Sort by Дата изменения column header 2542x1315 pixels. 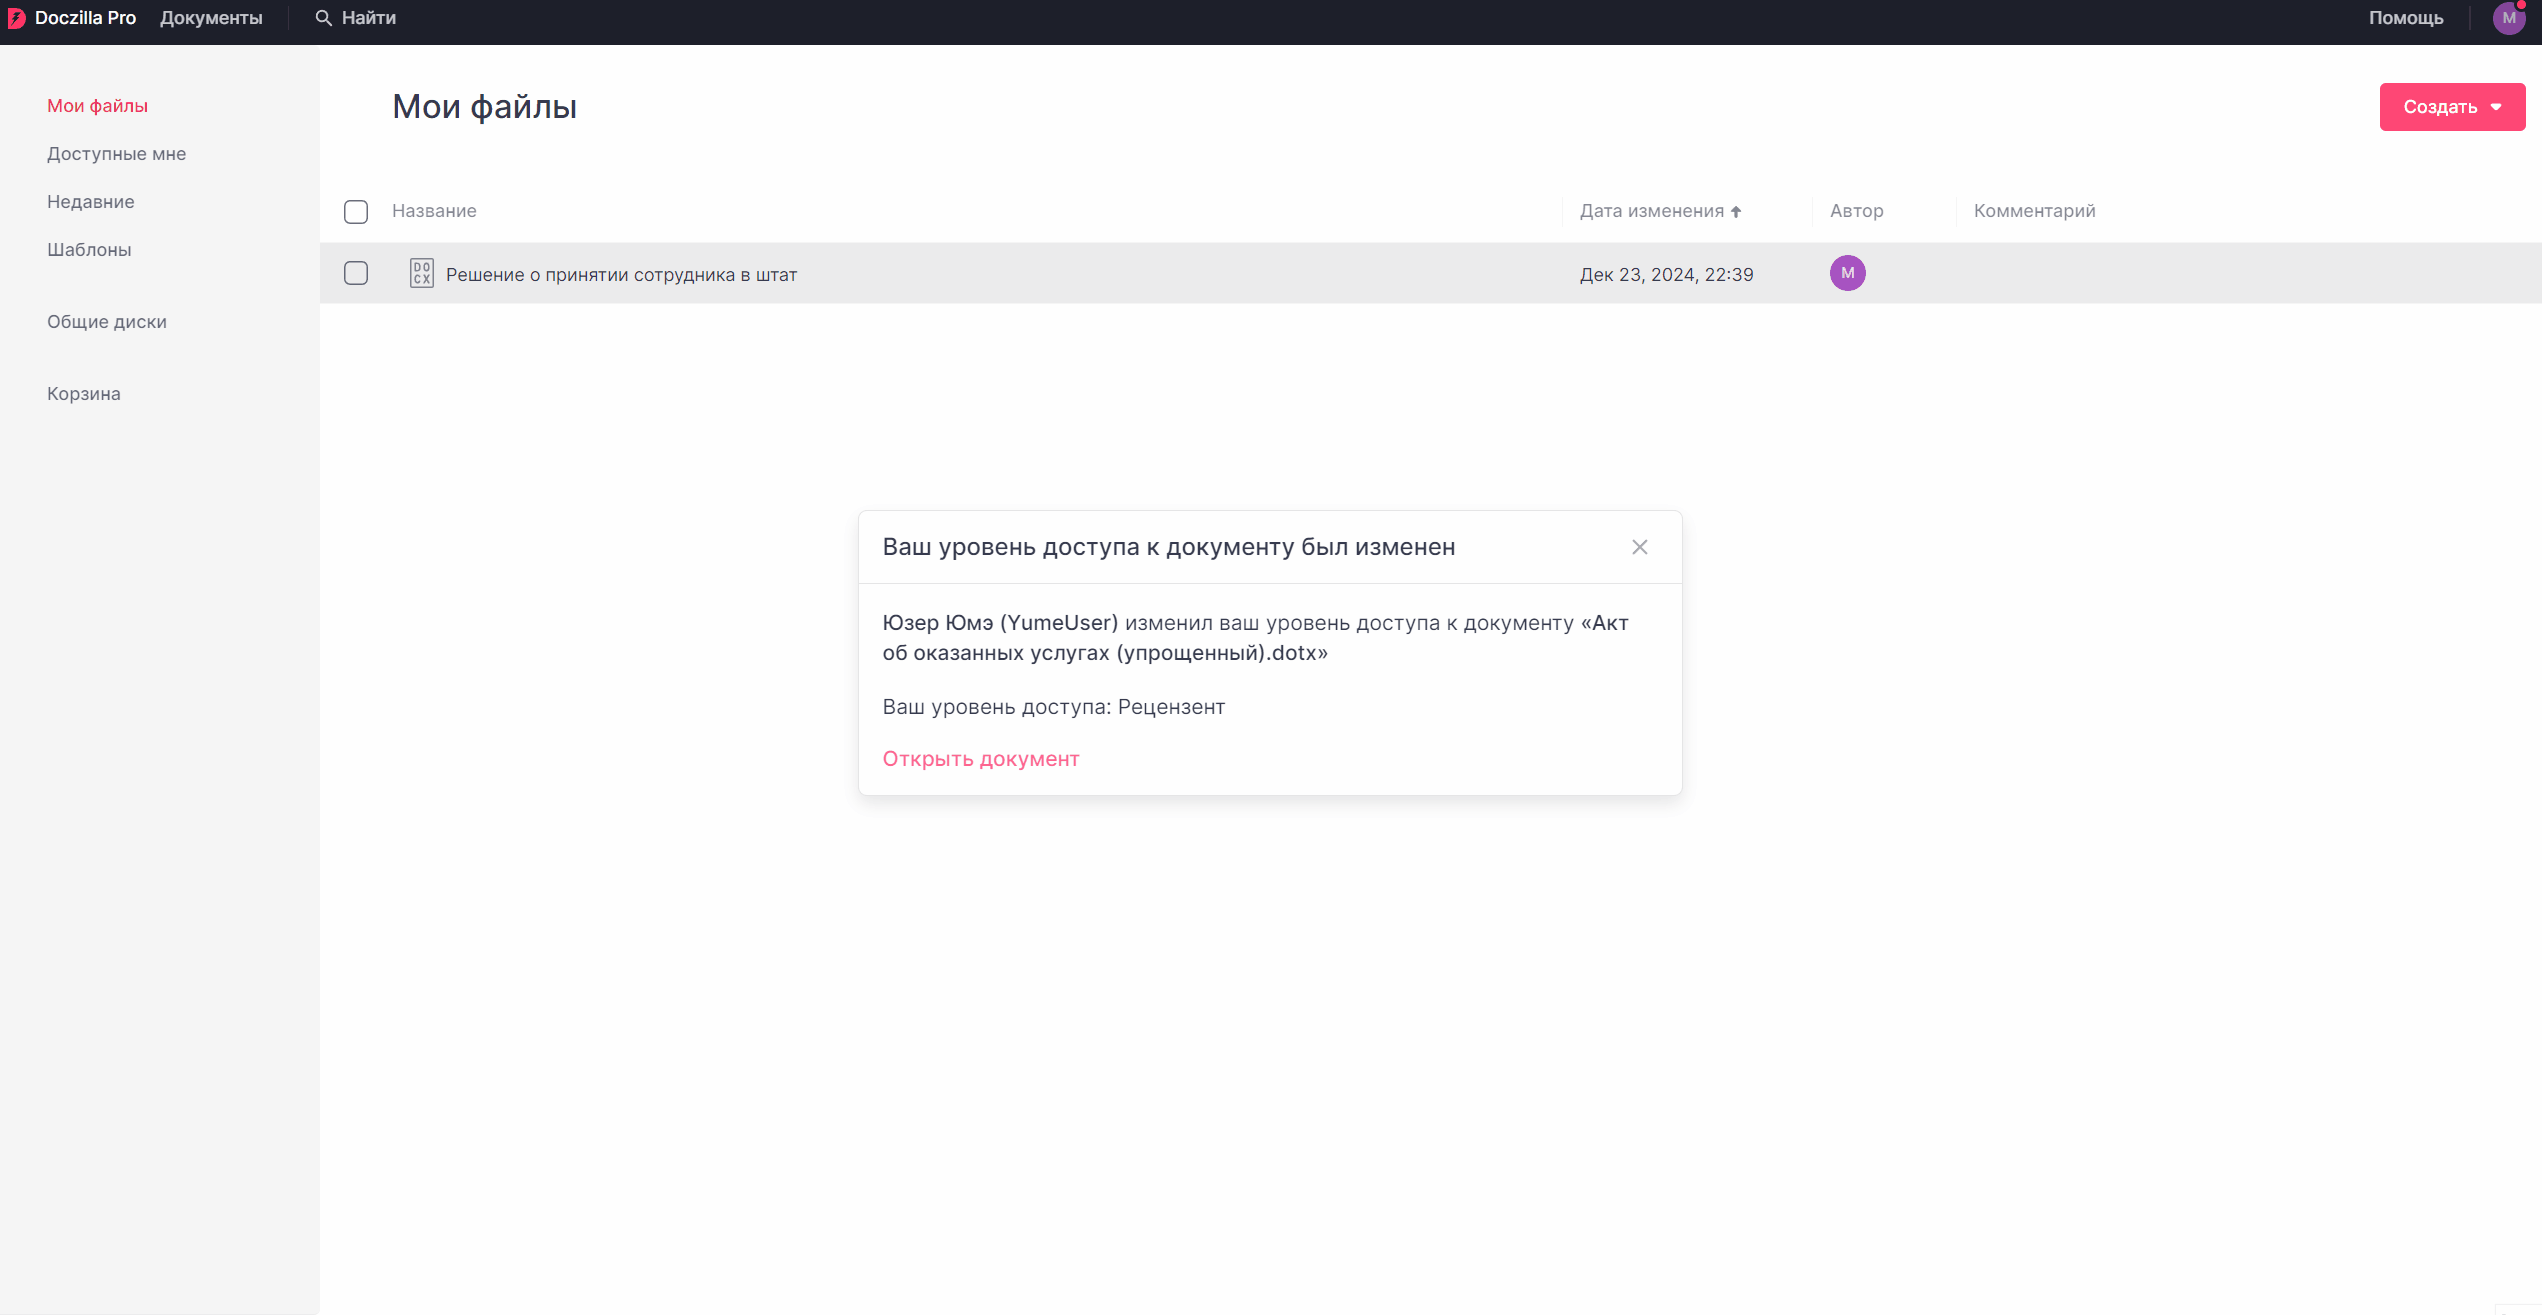(x=1651, y=211)
